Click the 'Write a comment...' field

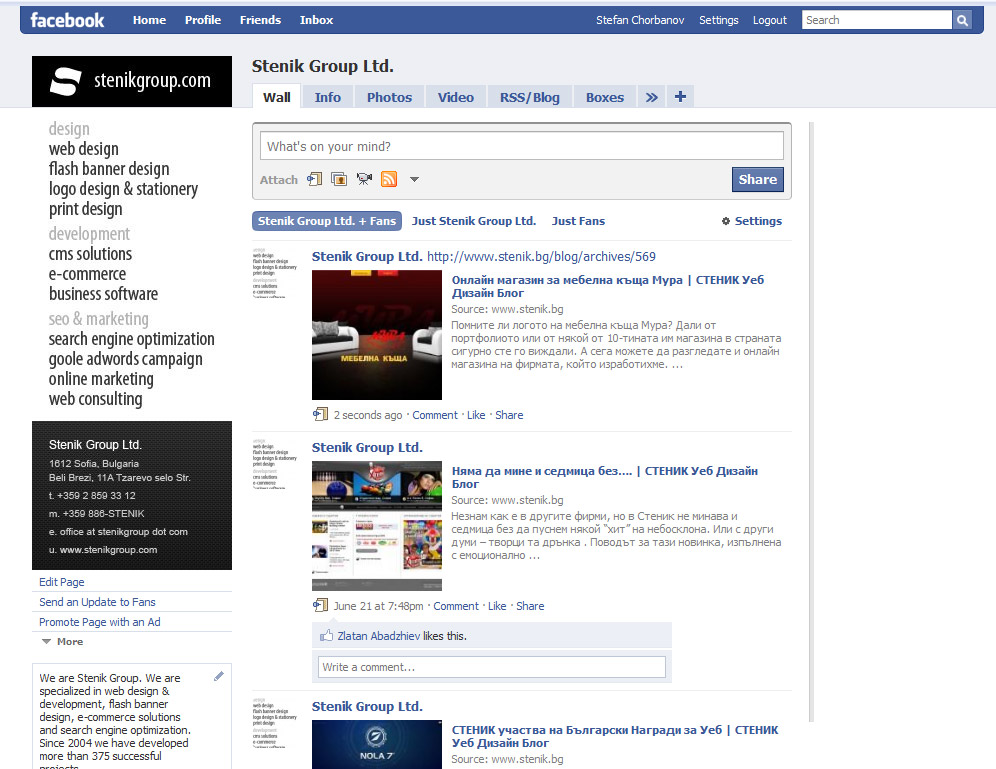click(x=492, y=667)
